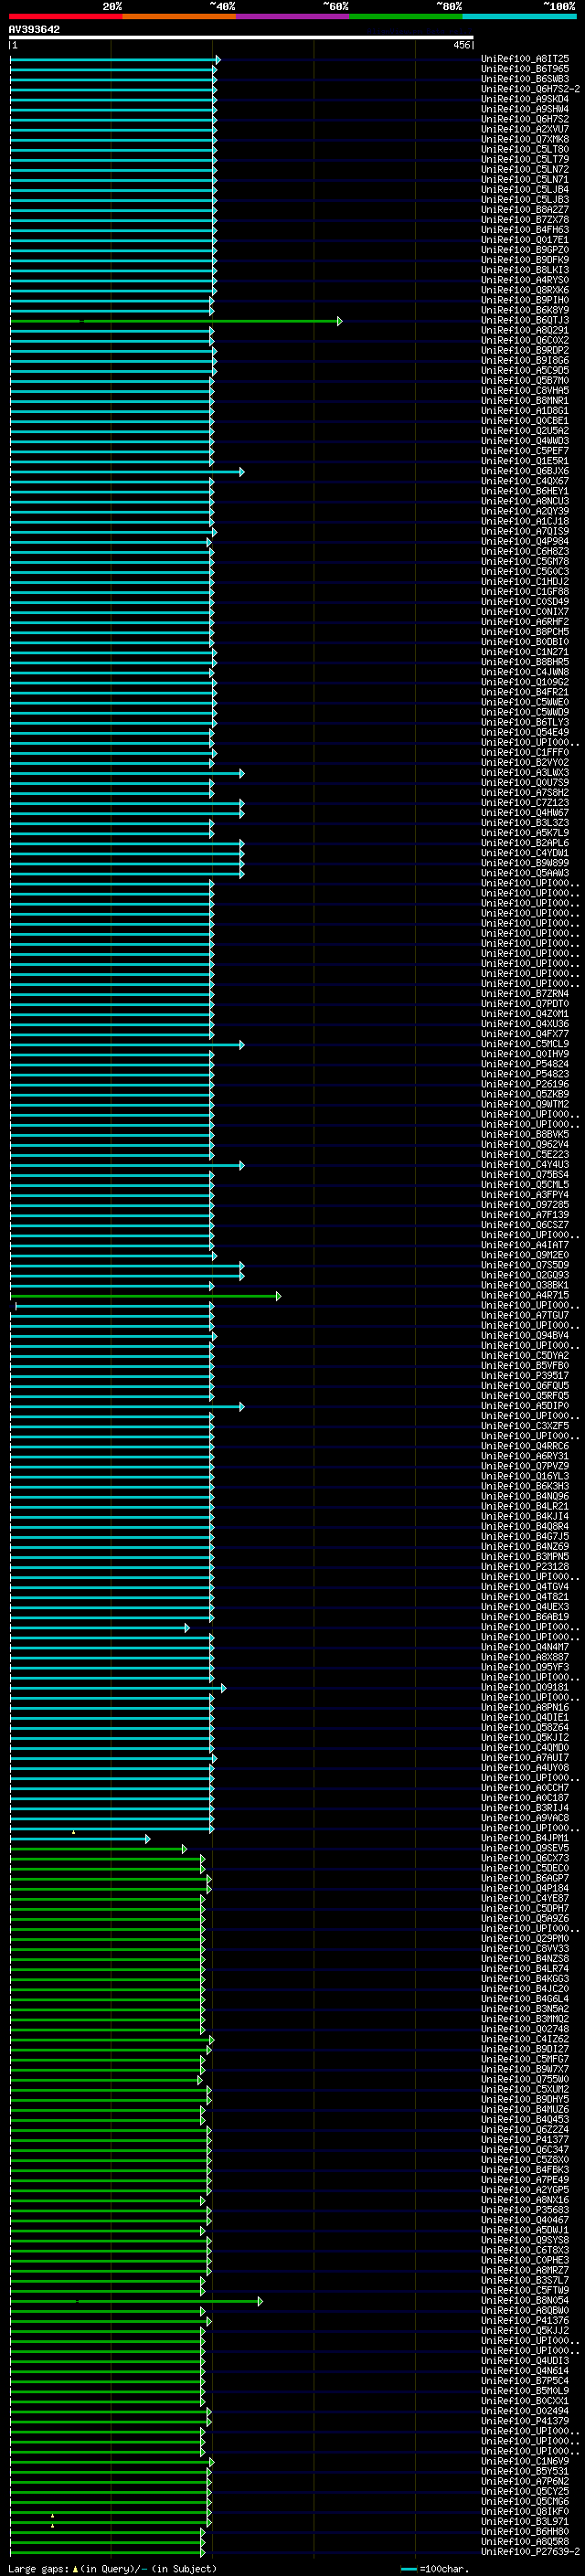This screenshot has height=2576, width=585.
Task: Open hit UniRef100_Q02748
Action: click(525, 2029)
